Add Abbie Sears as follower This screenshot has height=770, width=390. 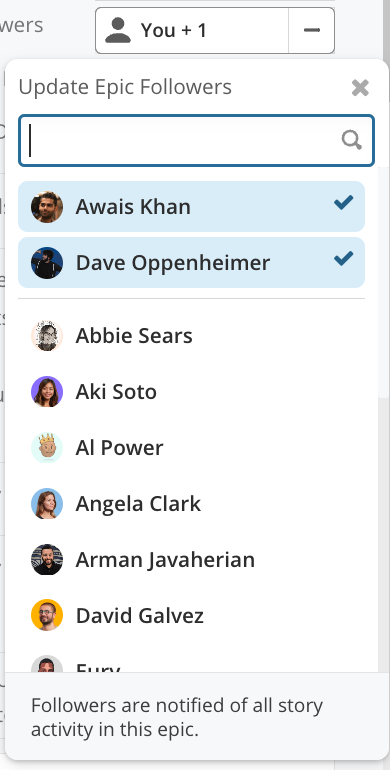[x=192, y=336]
